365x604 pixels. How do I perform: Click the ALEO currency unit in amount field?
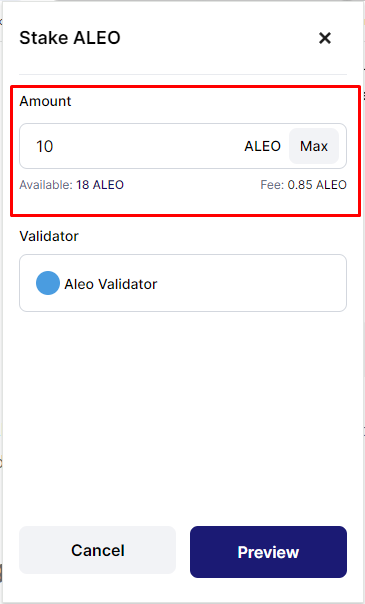(263, 146)
